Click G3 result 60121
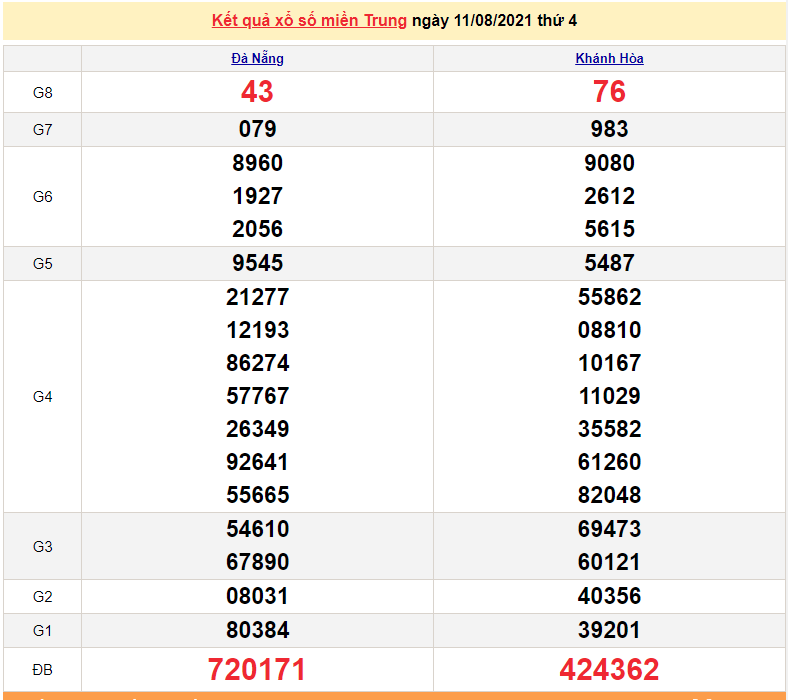 (609, 562)
